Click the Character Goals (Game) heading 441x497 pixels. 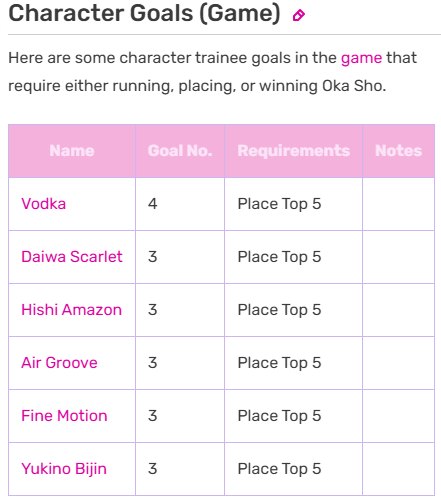coord(144,13)
